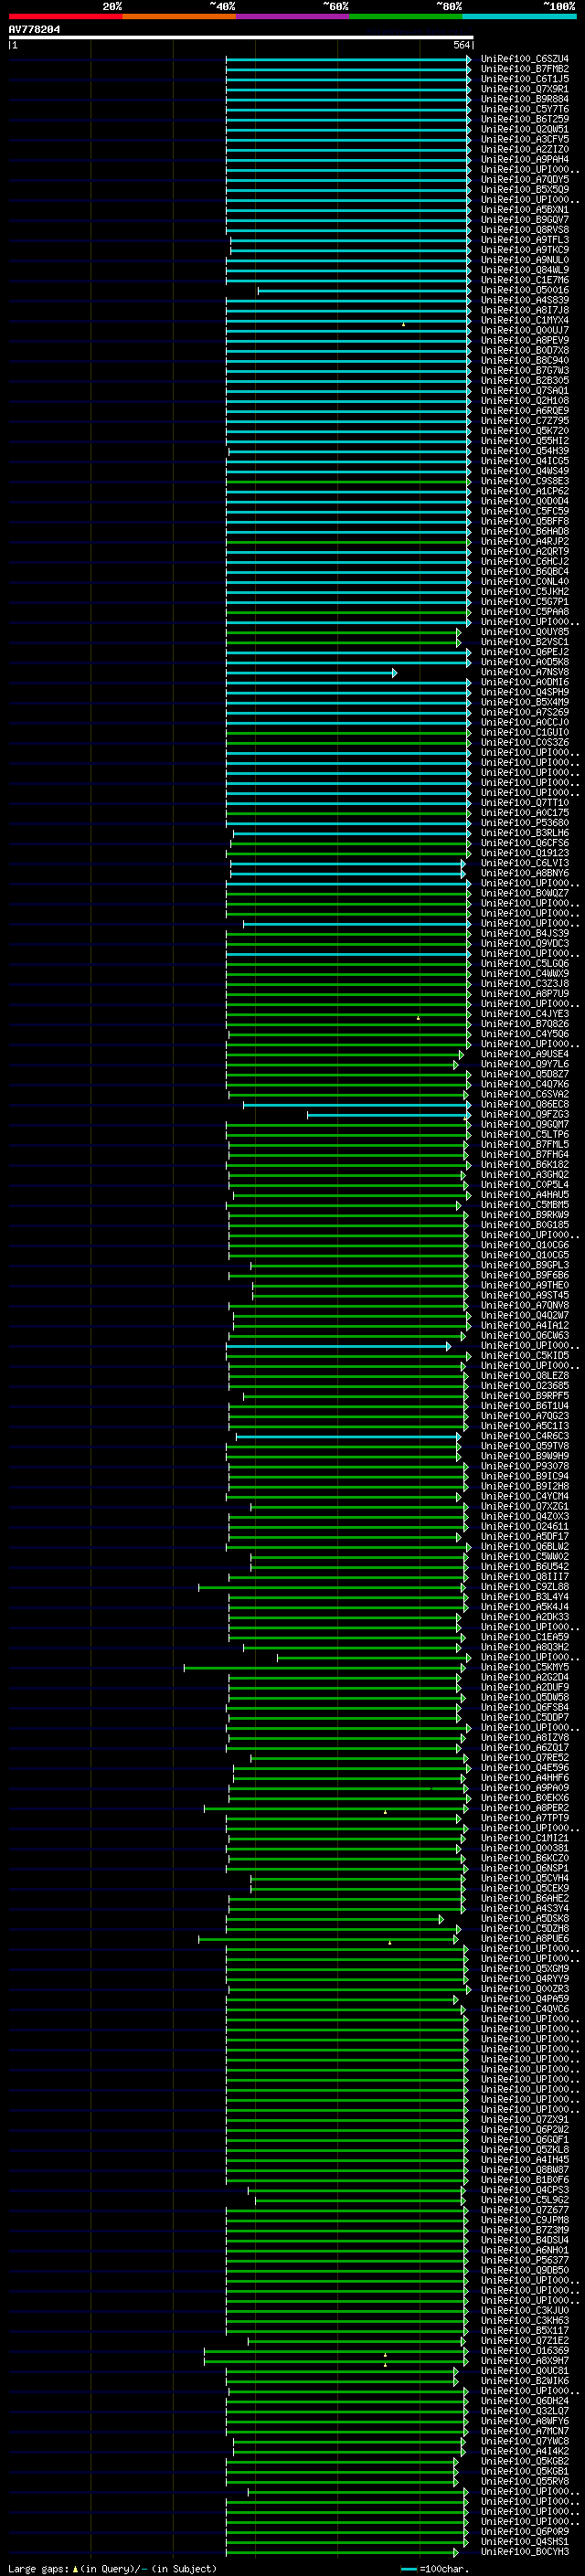This screenshot has width=585, height=2576.
Task: Choose the UniRef100_A5BXN1 row label
Action: coord(524,210)
